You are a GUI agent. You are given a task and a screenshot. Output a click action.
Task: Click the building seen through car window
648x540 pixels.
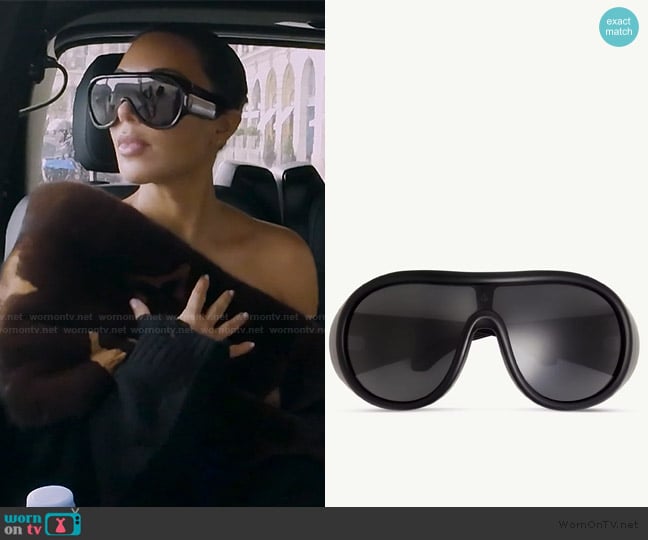tap(280, 100)
